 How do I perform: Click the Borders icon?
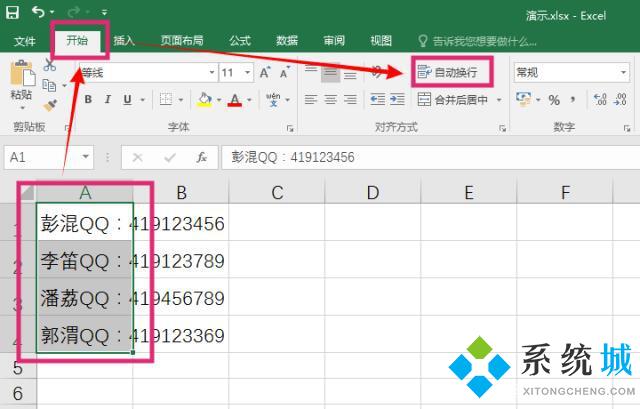point(166,99)
